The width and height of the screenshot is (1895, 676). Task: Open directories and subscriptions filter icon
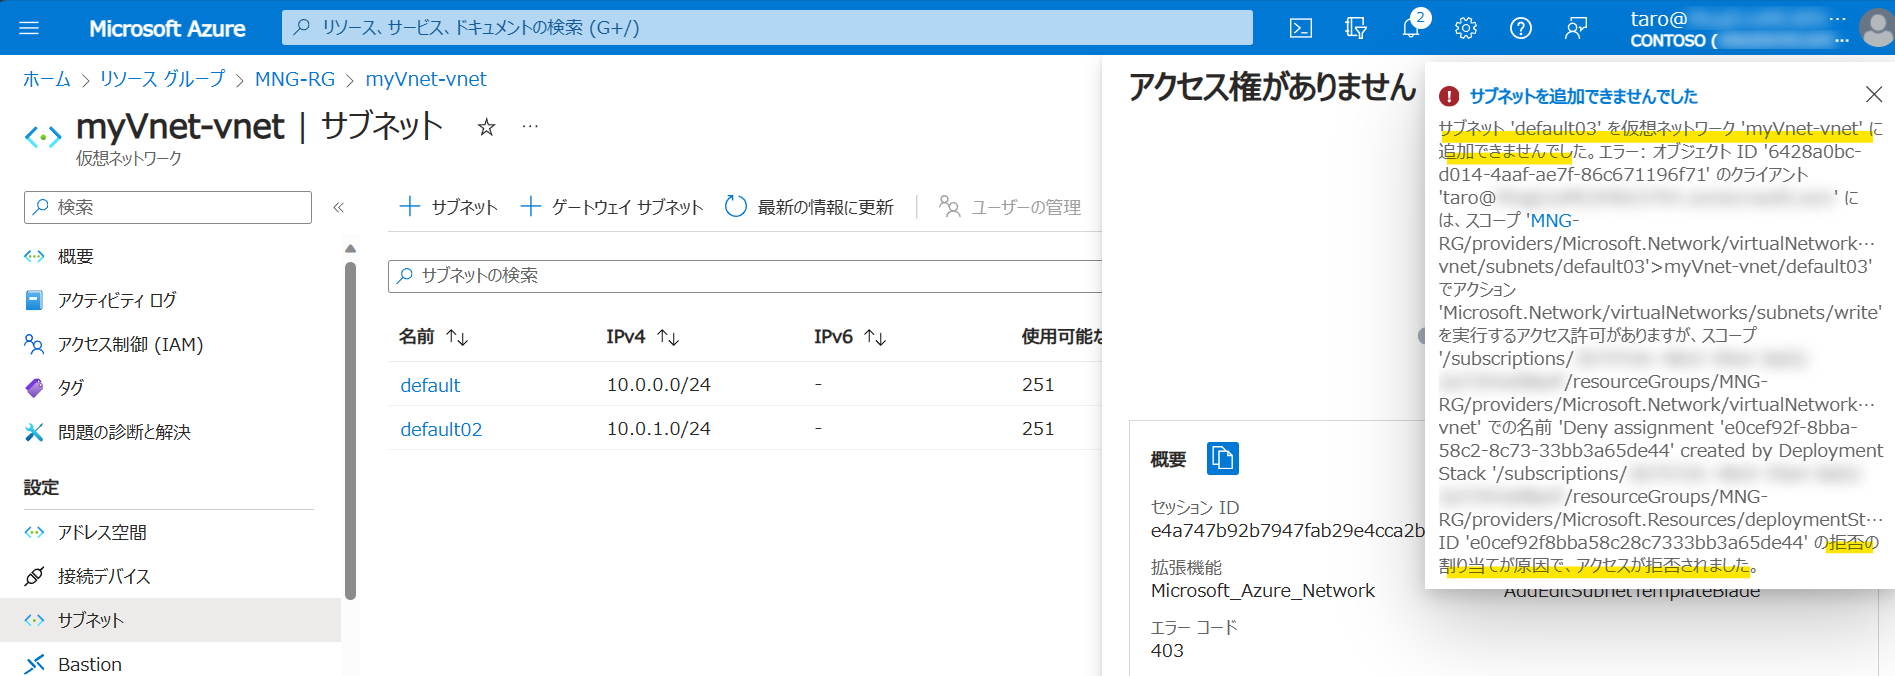[1356, 28]
